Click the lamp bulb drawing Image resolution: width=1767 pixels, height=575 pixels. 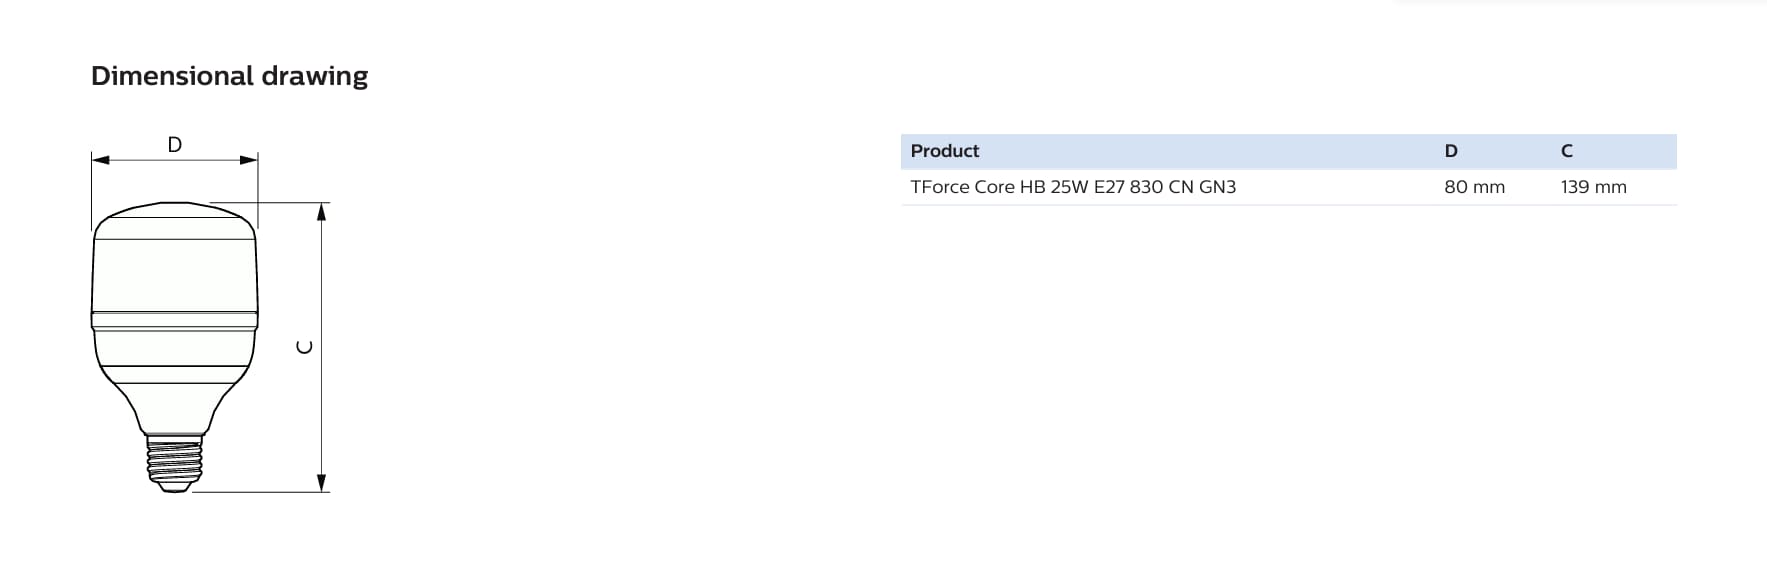tap(175, 347)
